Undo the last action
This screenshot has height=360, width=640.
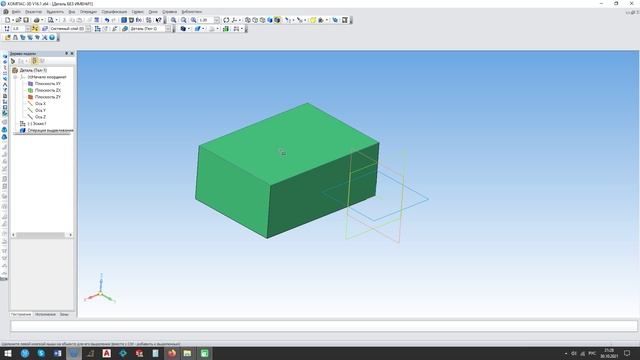[107, 20]
